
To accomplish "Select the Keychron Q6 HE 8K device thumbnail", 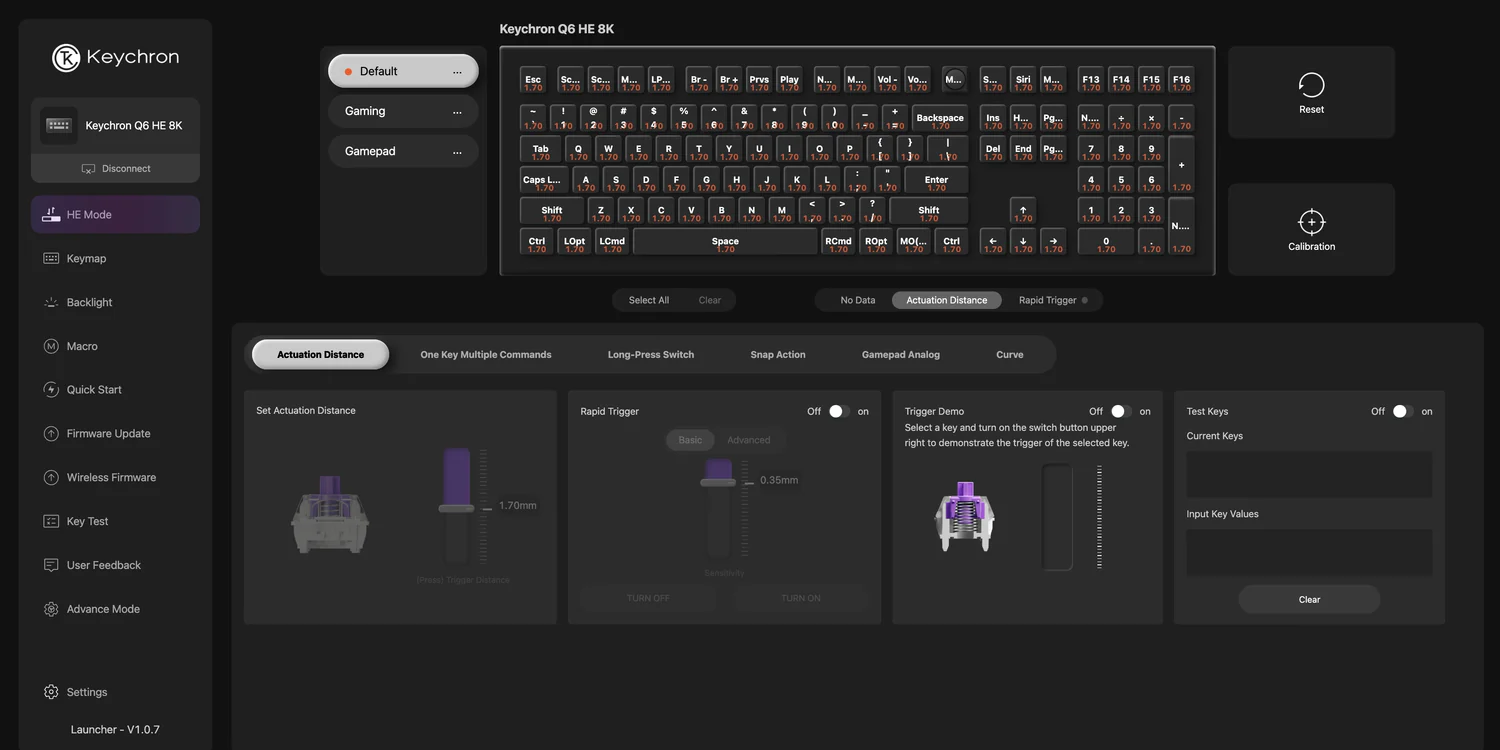I will point(58,126).
